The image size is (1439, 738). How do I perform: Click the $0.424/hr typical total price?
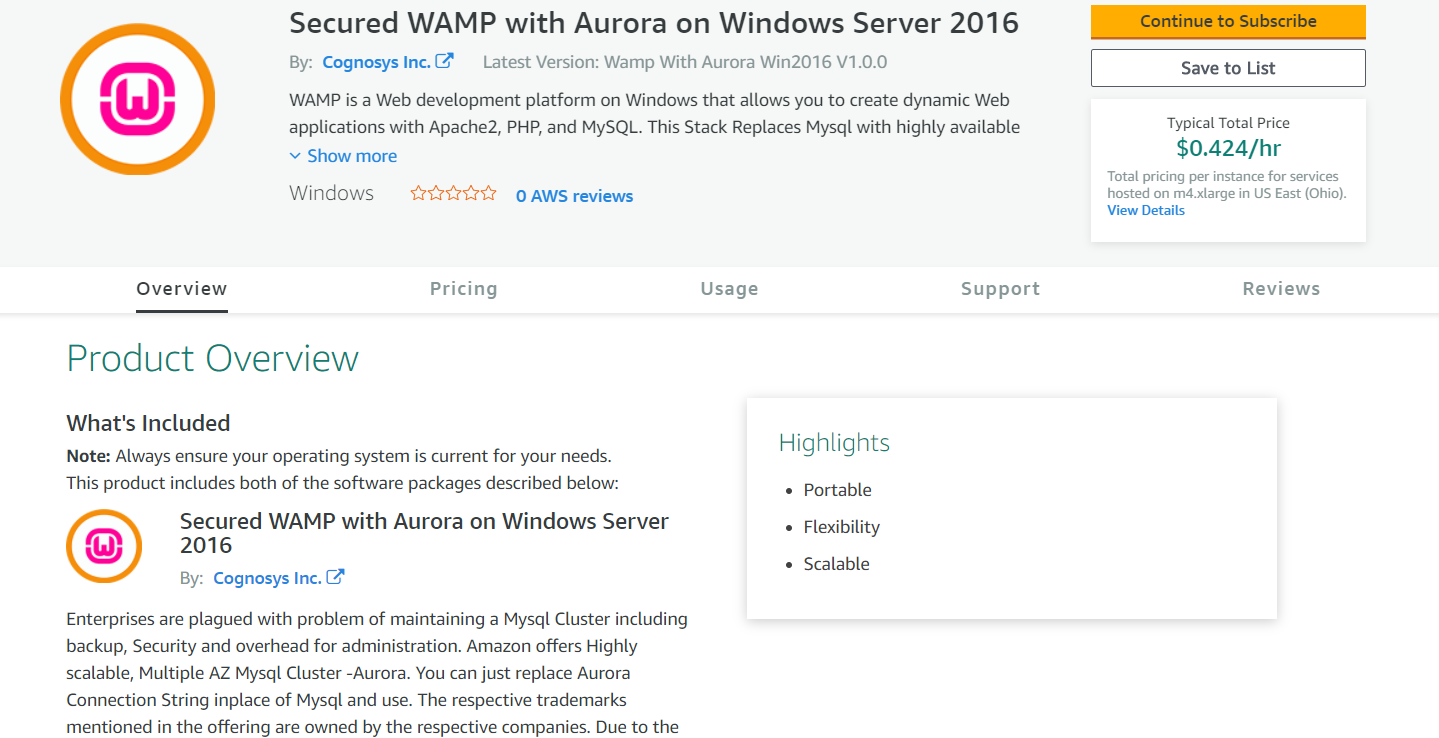1228,149
